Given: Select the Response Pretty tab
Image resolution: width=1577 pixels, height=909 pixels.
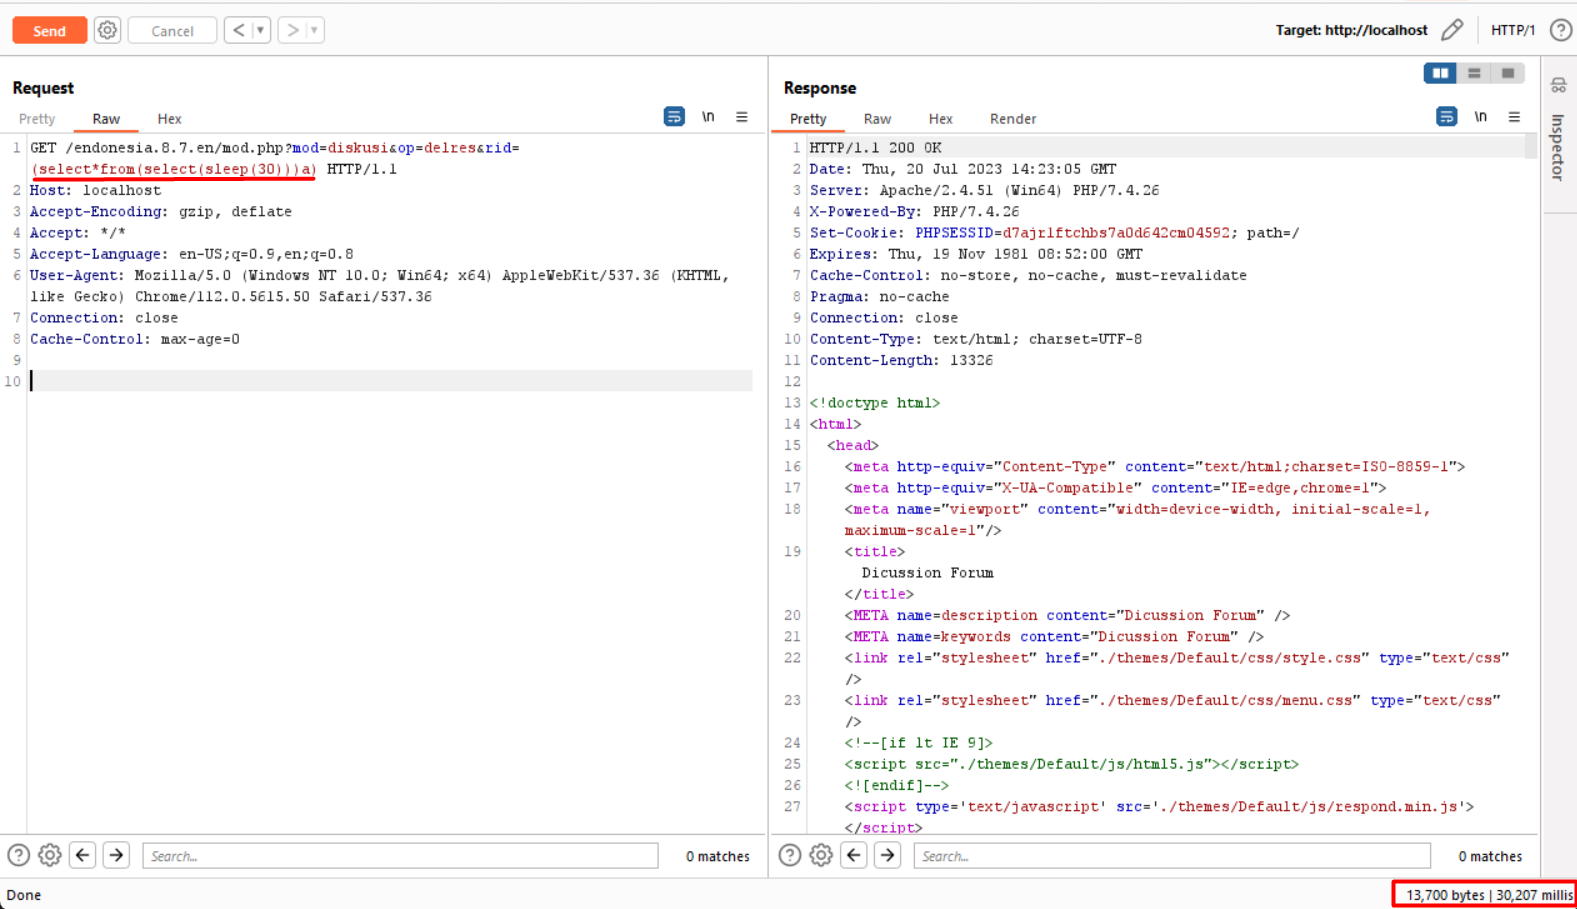Looking at the screenshot, I should coord(808,118).
